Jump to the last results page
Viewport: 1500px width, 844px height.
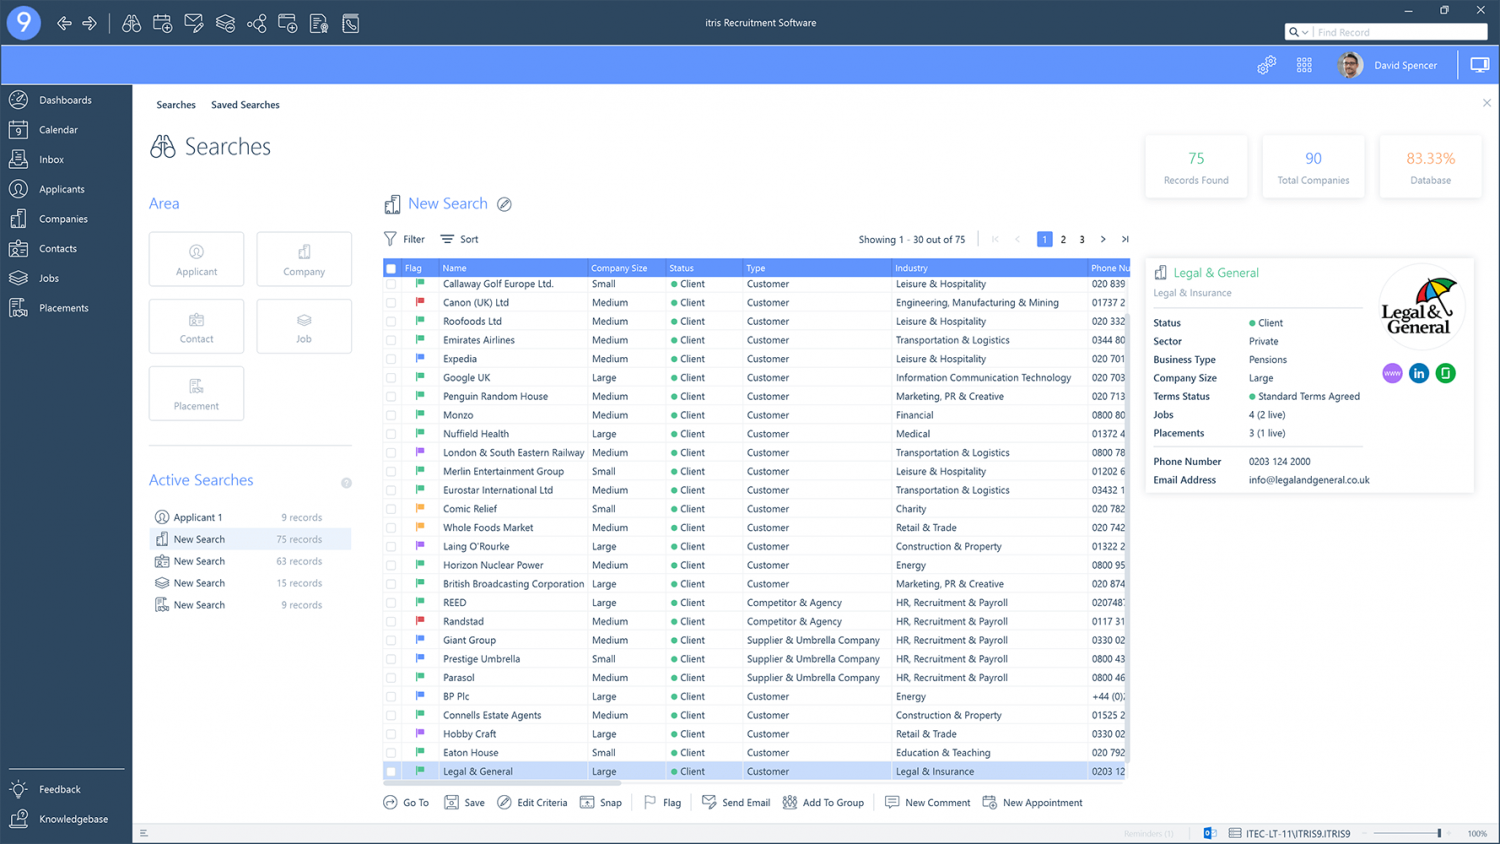coord(1125,239)
